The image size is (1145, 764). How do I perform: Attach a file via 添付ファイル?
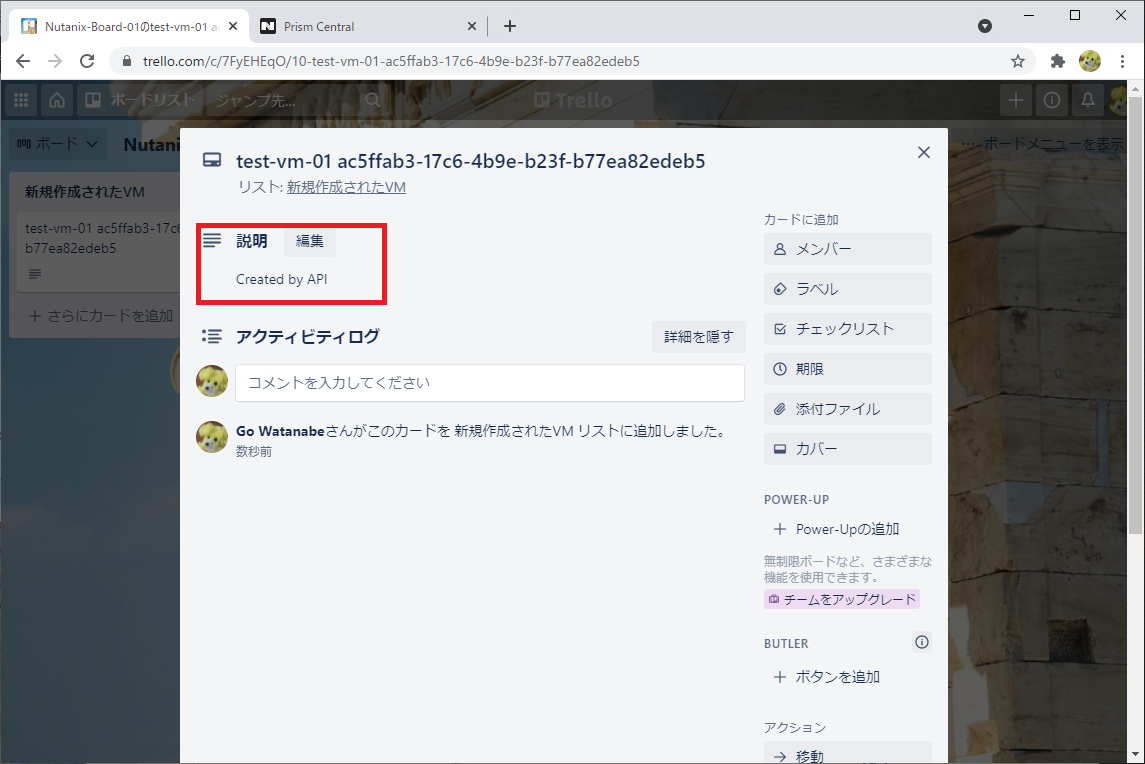pos(846,408)
